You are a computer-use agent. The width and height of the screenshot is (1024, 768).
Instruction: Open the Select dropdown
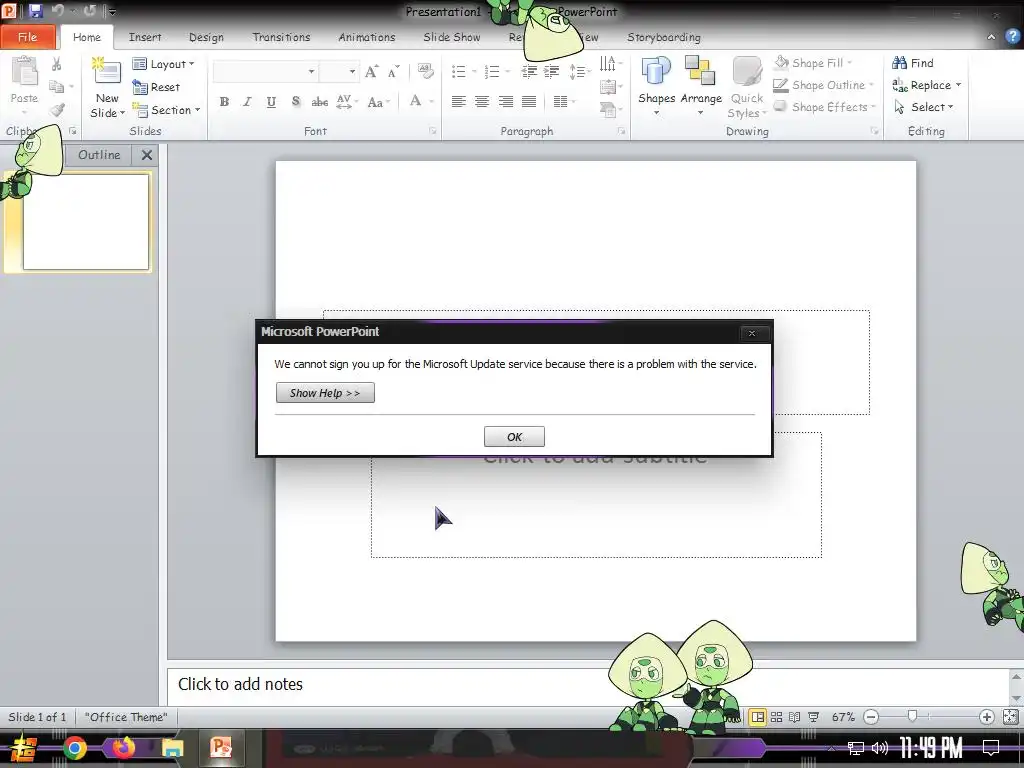(923, 107)
